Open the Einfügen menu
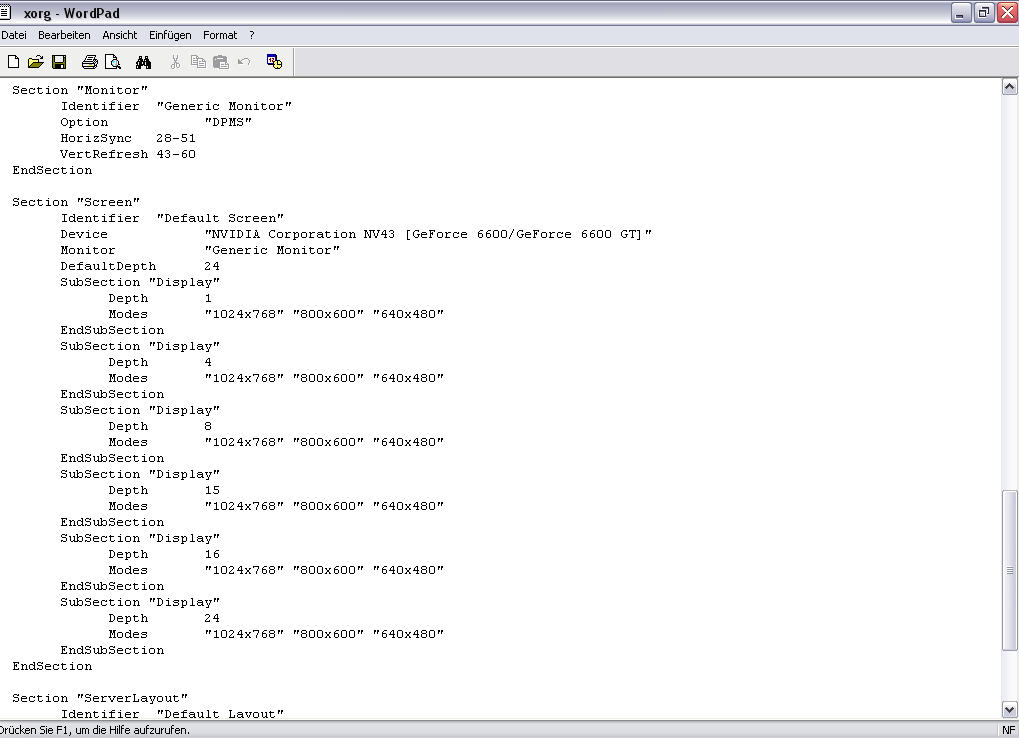The height and width of the screenshot is (738, 1019). pos(170,35)
